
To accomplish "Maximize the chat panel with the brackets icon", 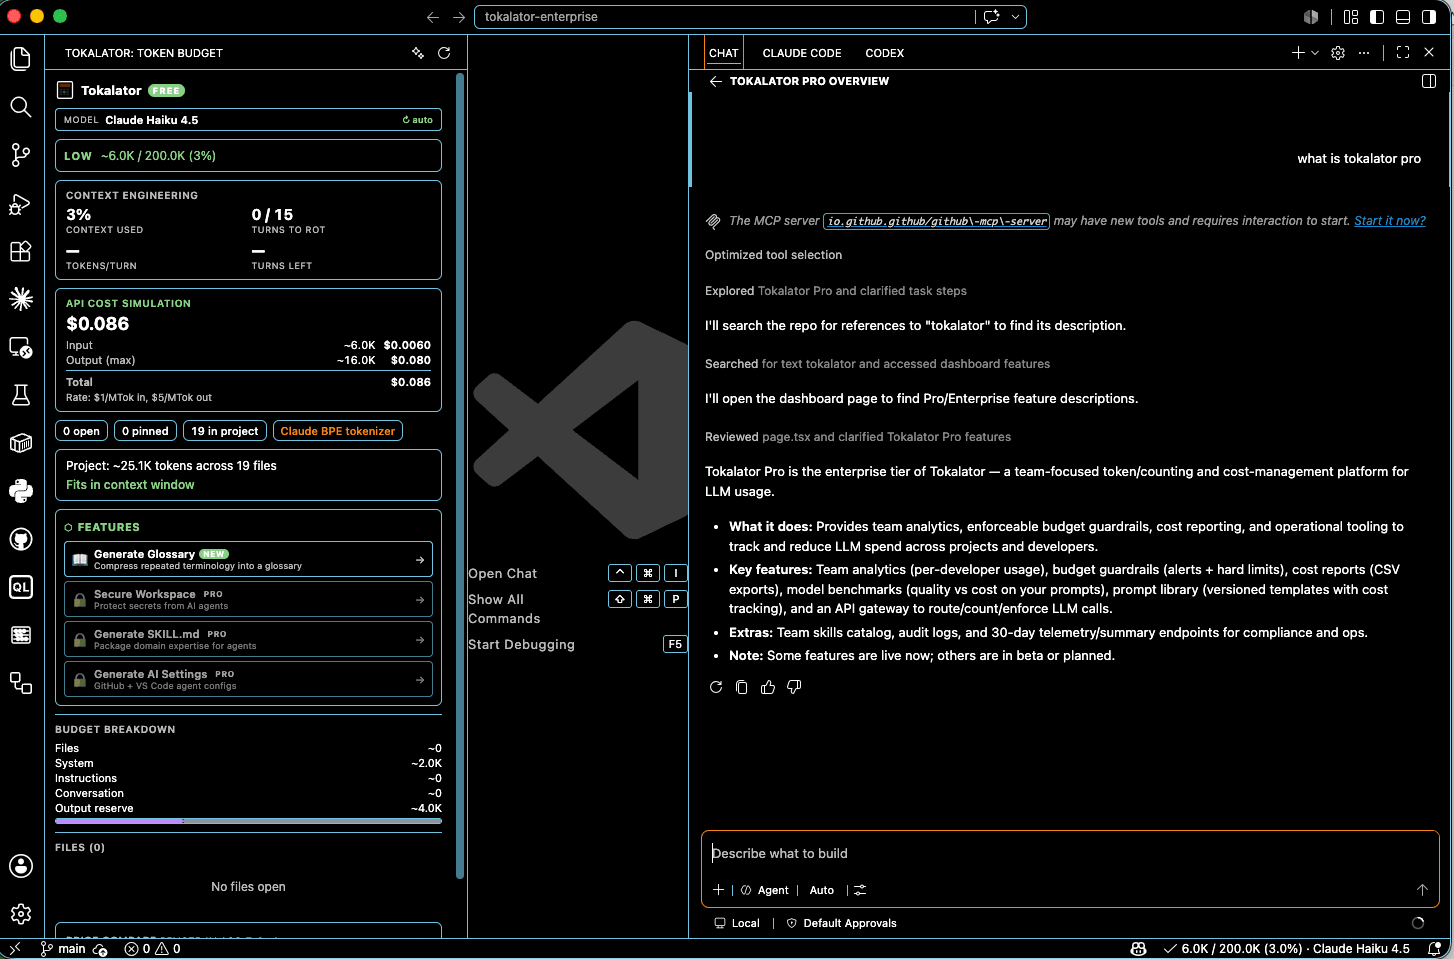I will [1403, 53].
